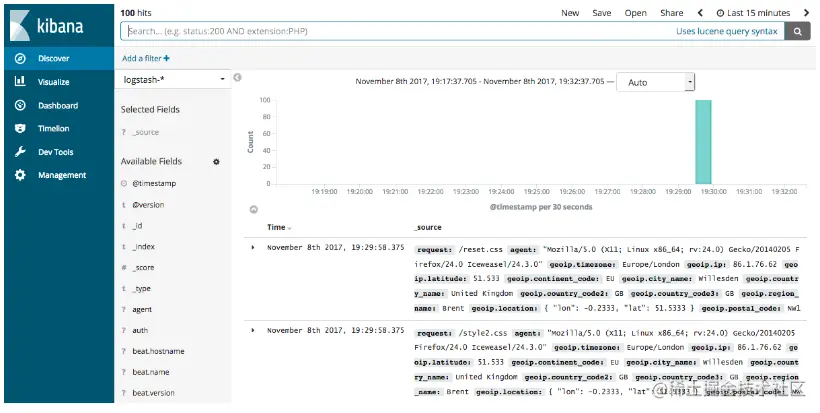Click New in top menu
Image resolution: width=820 pixels, height=413 pixels.
[x=570, y=13]
